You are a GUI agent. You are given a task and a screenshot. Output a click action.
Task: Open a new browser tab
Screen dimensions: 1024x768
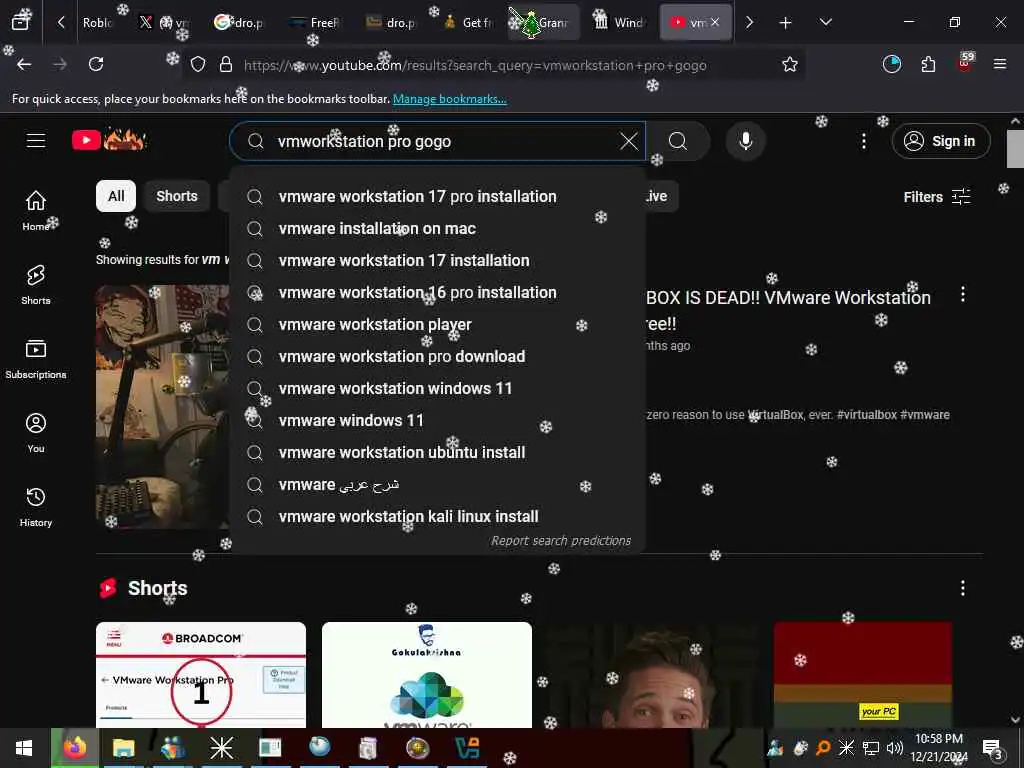[785, 23]
